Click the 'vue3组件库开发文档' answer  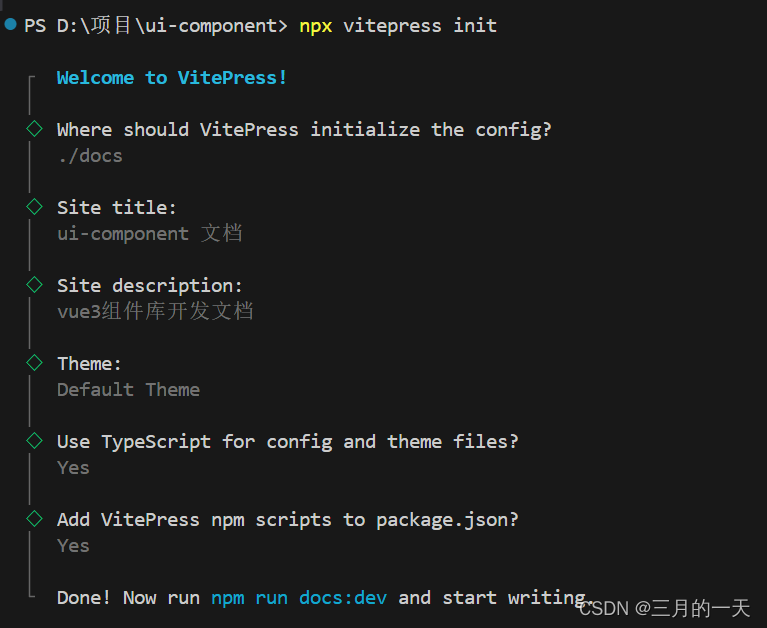[x=155, y=312]
